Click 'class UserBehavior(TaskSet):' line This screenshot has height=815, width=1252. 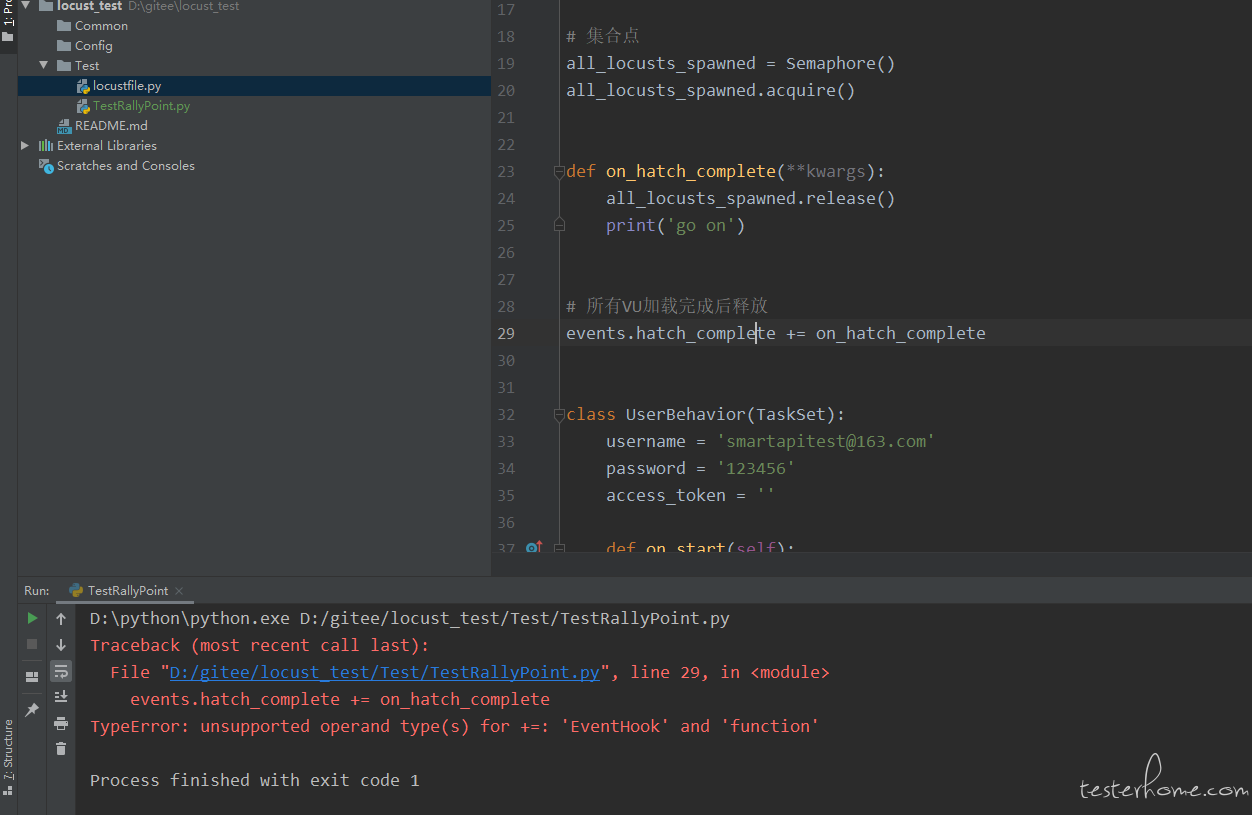coord(706,415)
